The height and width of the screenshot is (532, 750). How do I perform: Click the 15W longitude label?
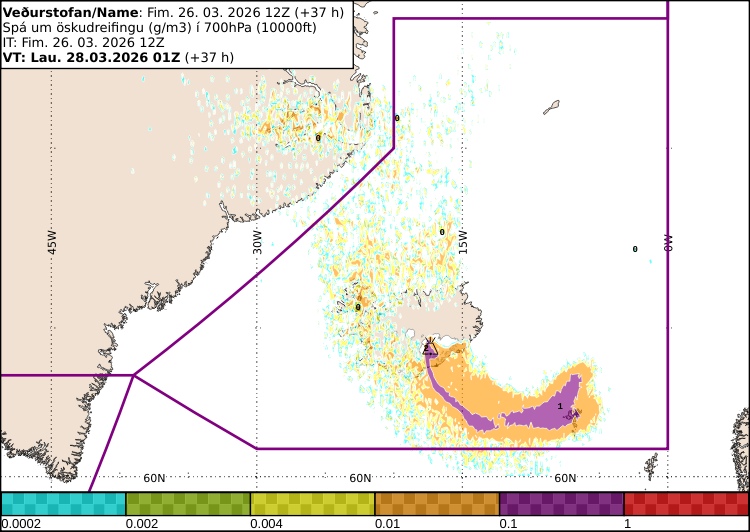463,242
